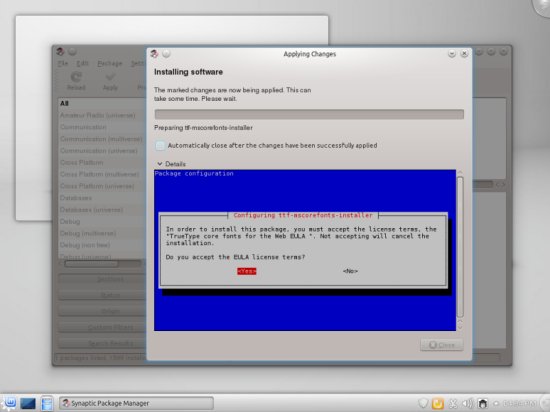
Task: Collapse the Details expander arrow
Action: coord(160,164)
